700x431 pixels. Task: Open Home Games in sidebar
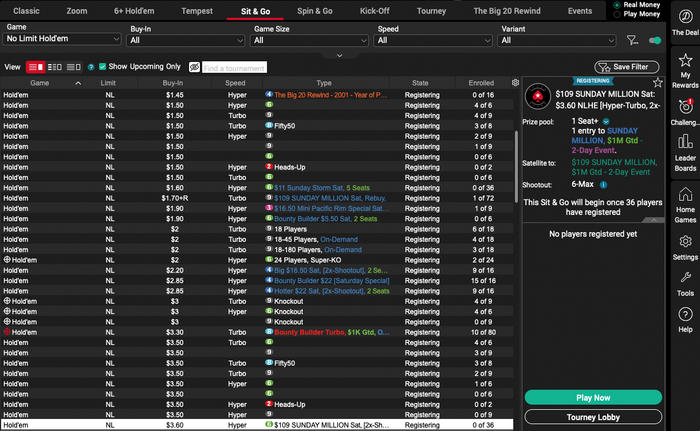click(685, 200)
